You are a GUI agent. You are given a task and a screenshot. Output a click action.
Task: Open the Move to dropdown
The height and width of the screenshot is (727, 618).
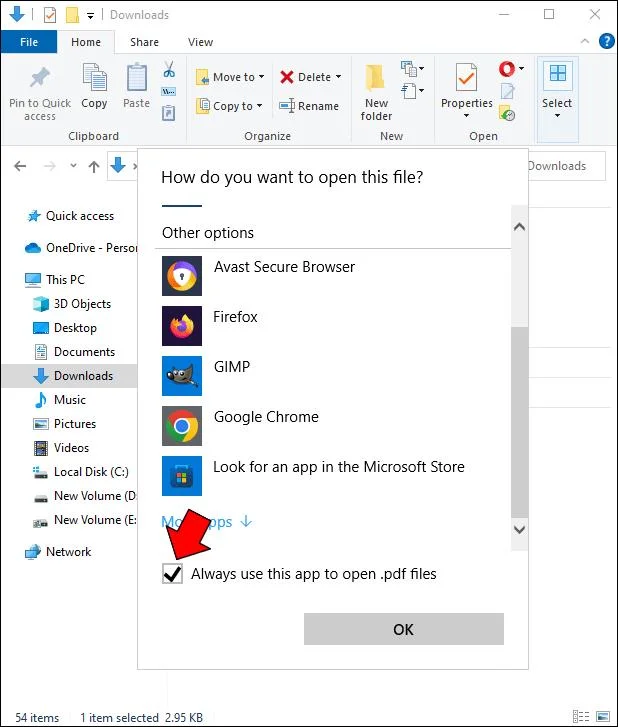pyautogui.click(x=261, y=77)
